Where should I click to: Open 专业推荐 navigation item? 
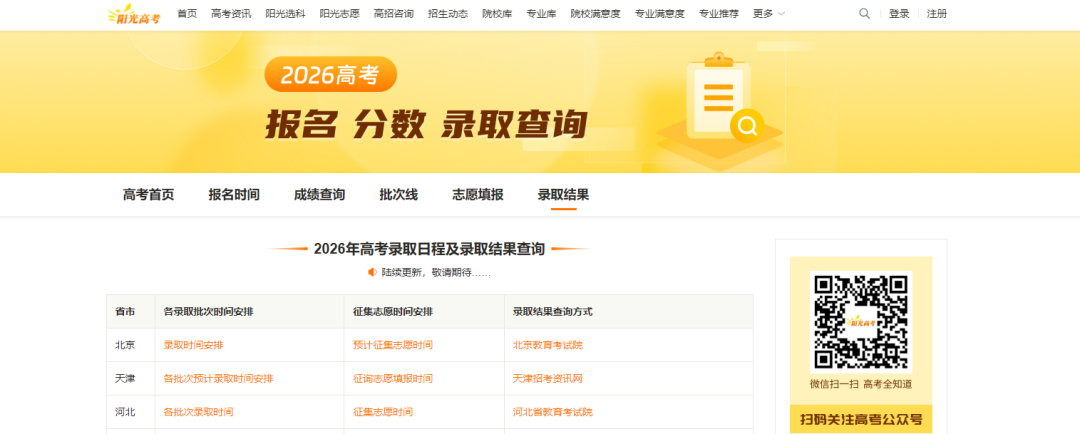tap(718, 14)
